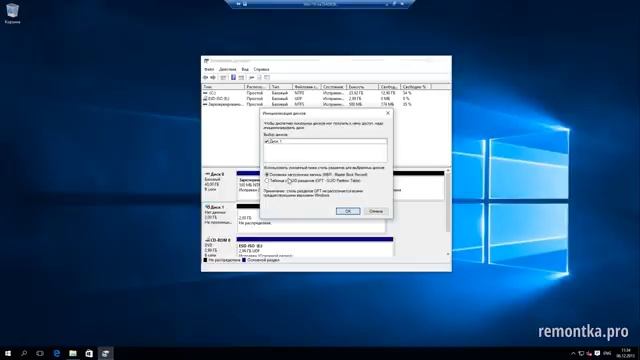
Task: Click the blue Help toolbar icon
Action: (x=233, y=78)
